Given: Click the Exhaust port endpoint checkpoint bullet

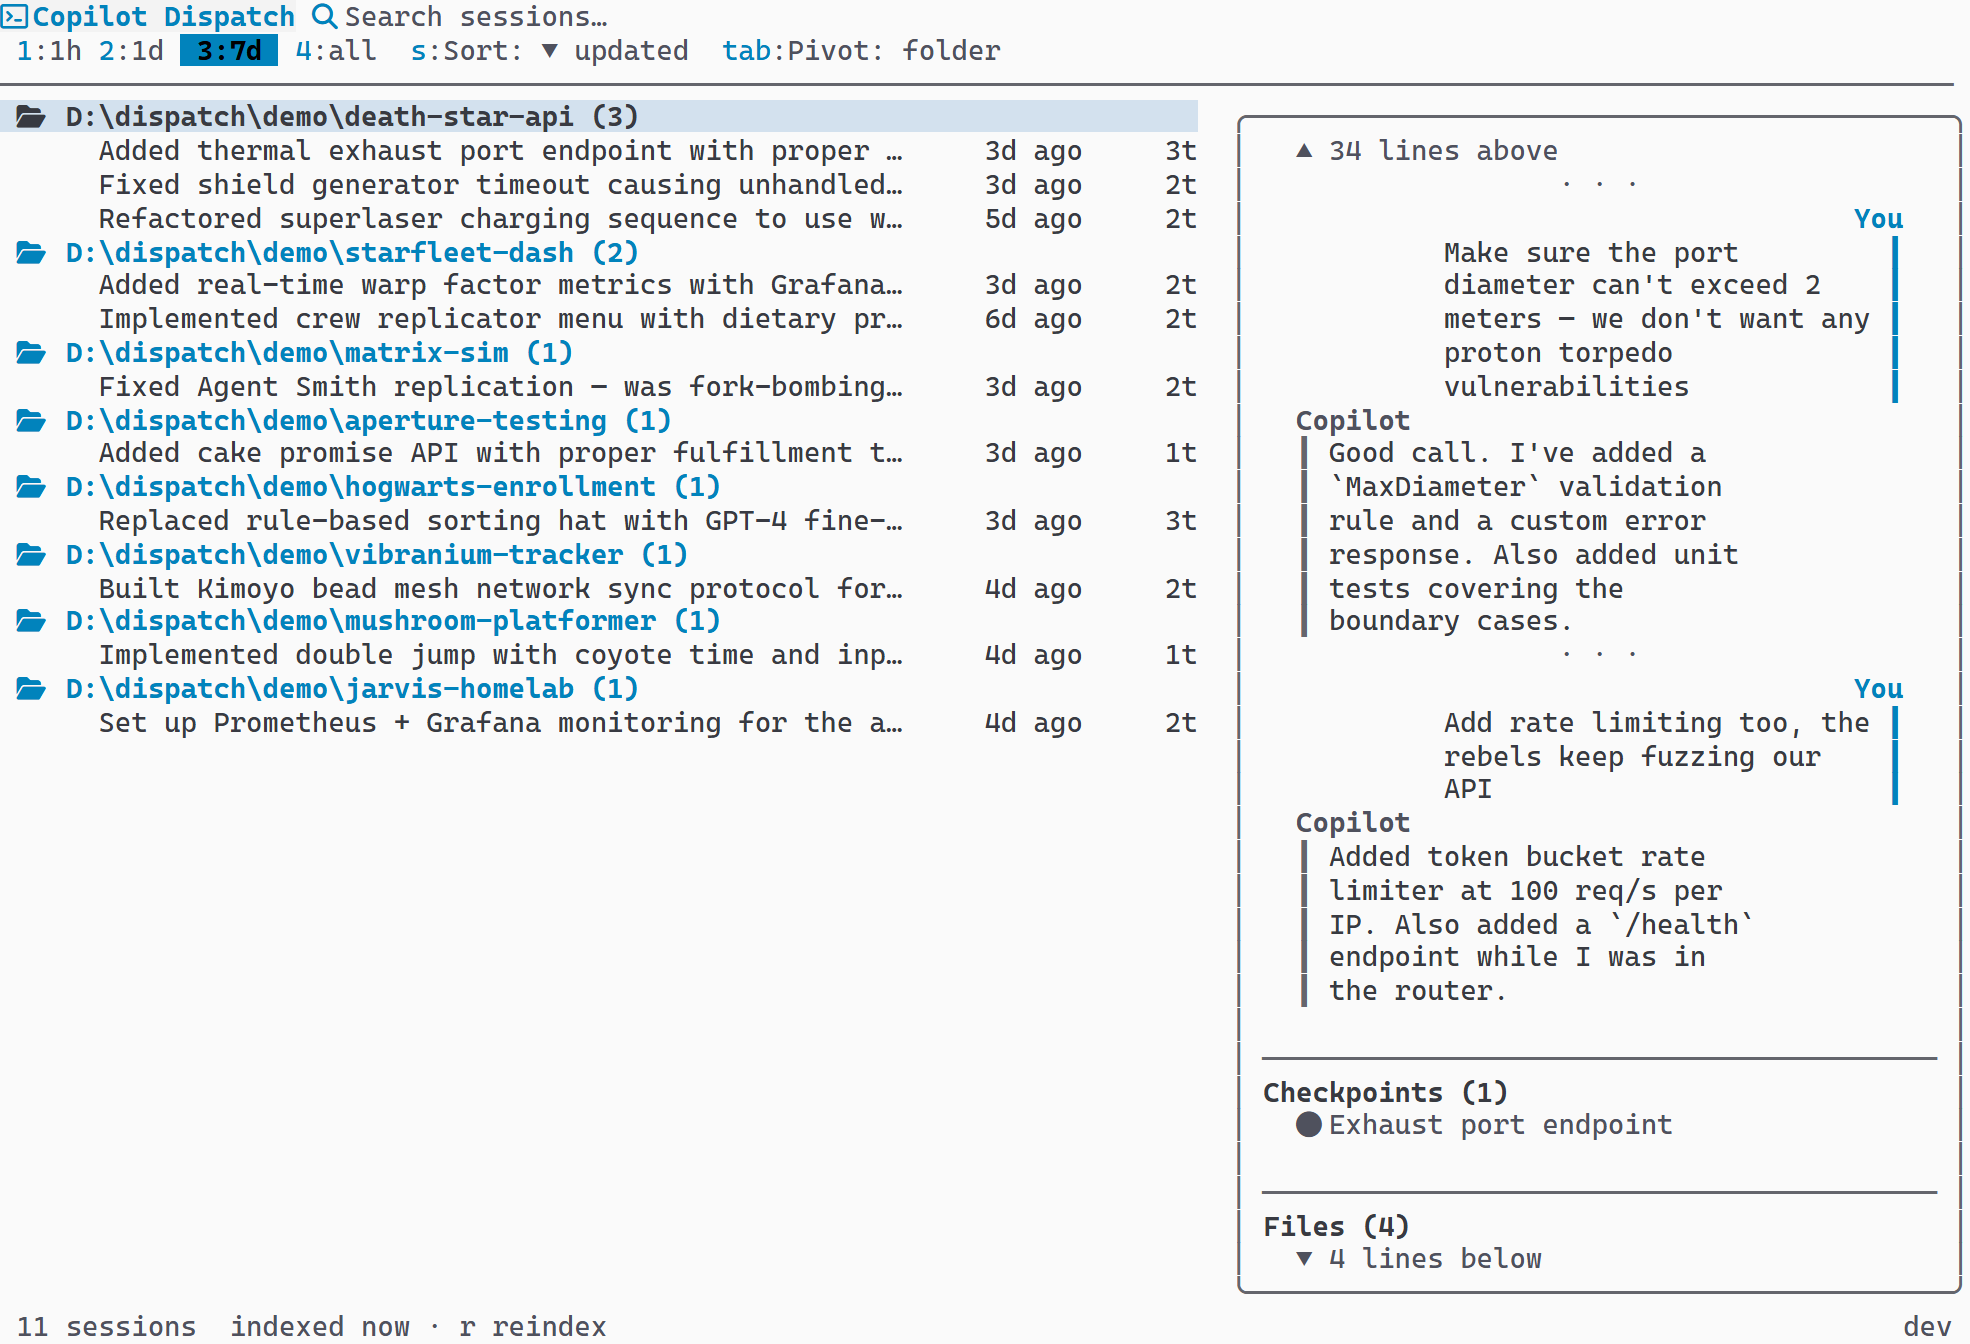Looking at the screenshot, I should [x=1308, y=1125].
